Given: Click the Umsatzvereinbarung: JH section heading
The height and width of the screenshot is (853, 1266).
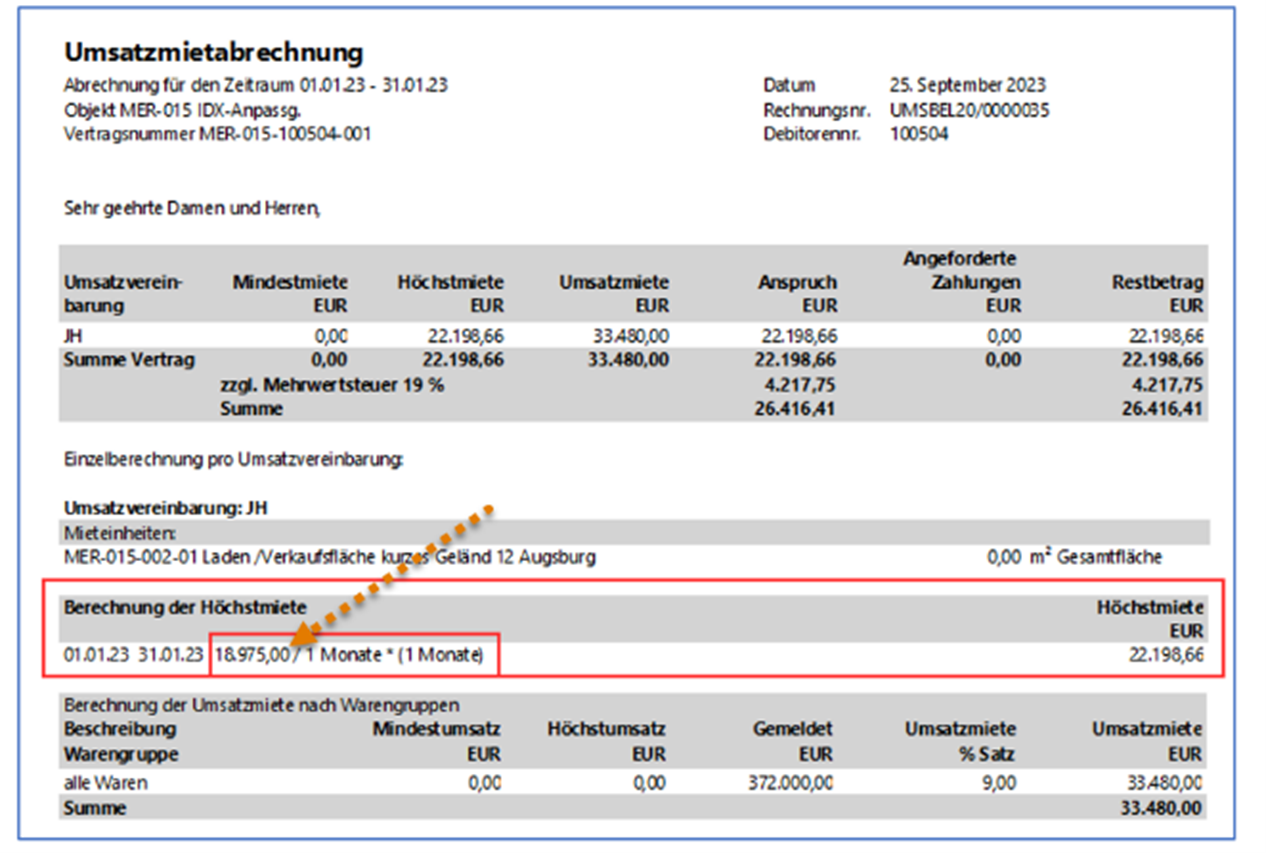Looking at the screenshot, I should tap(165, 507).
